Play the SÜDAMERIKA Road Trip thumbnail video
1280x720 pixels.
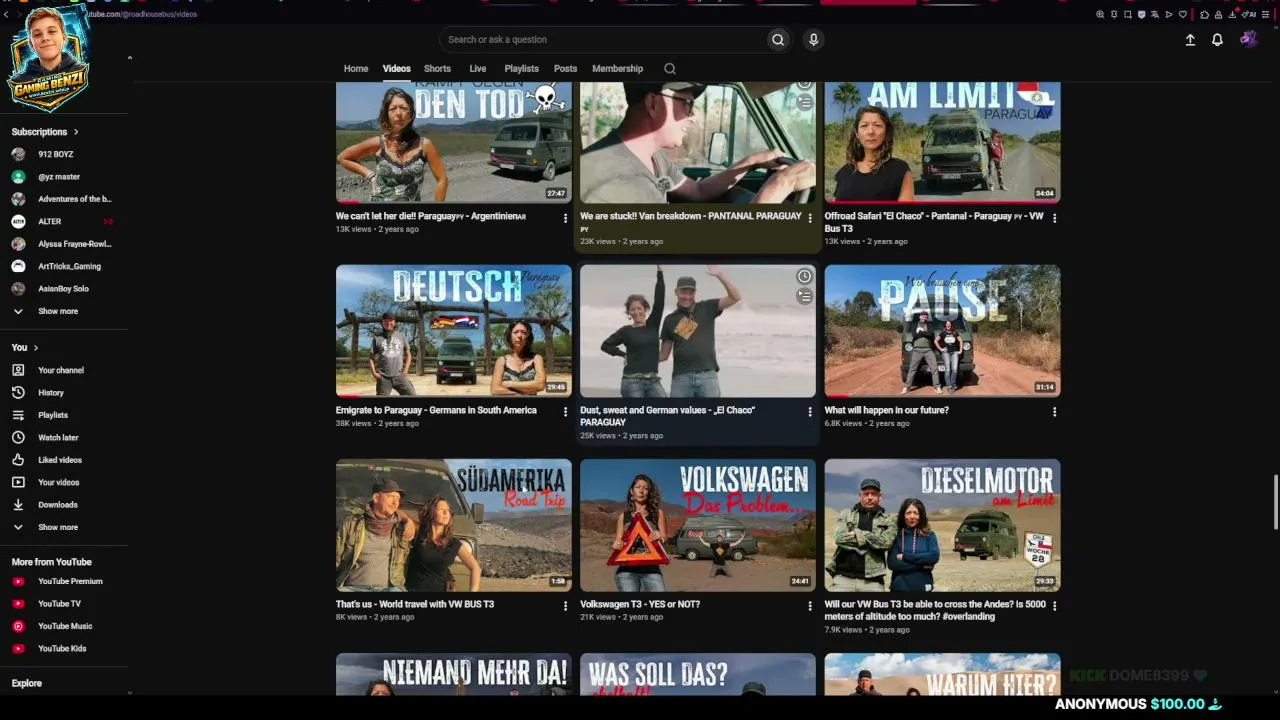click(454, 525)
